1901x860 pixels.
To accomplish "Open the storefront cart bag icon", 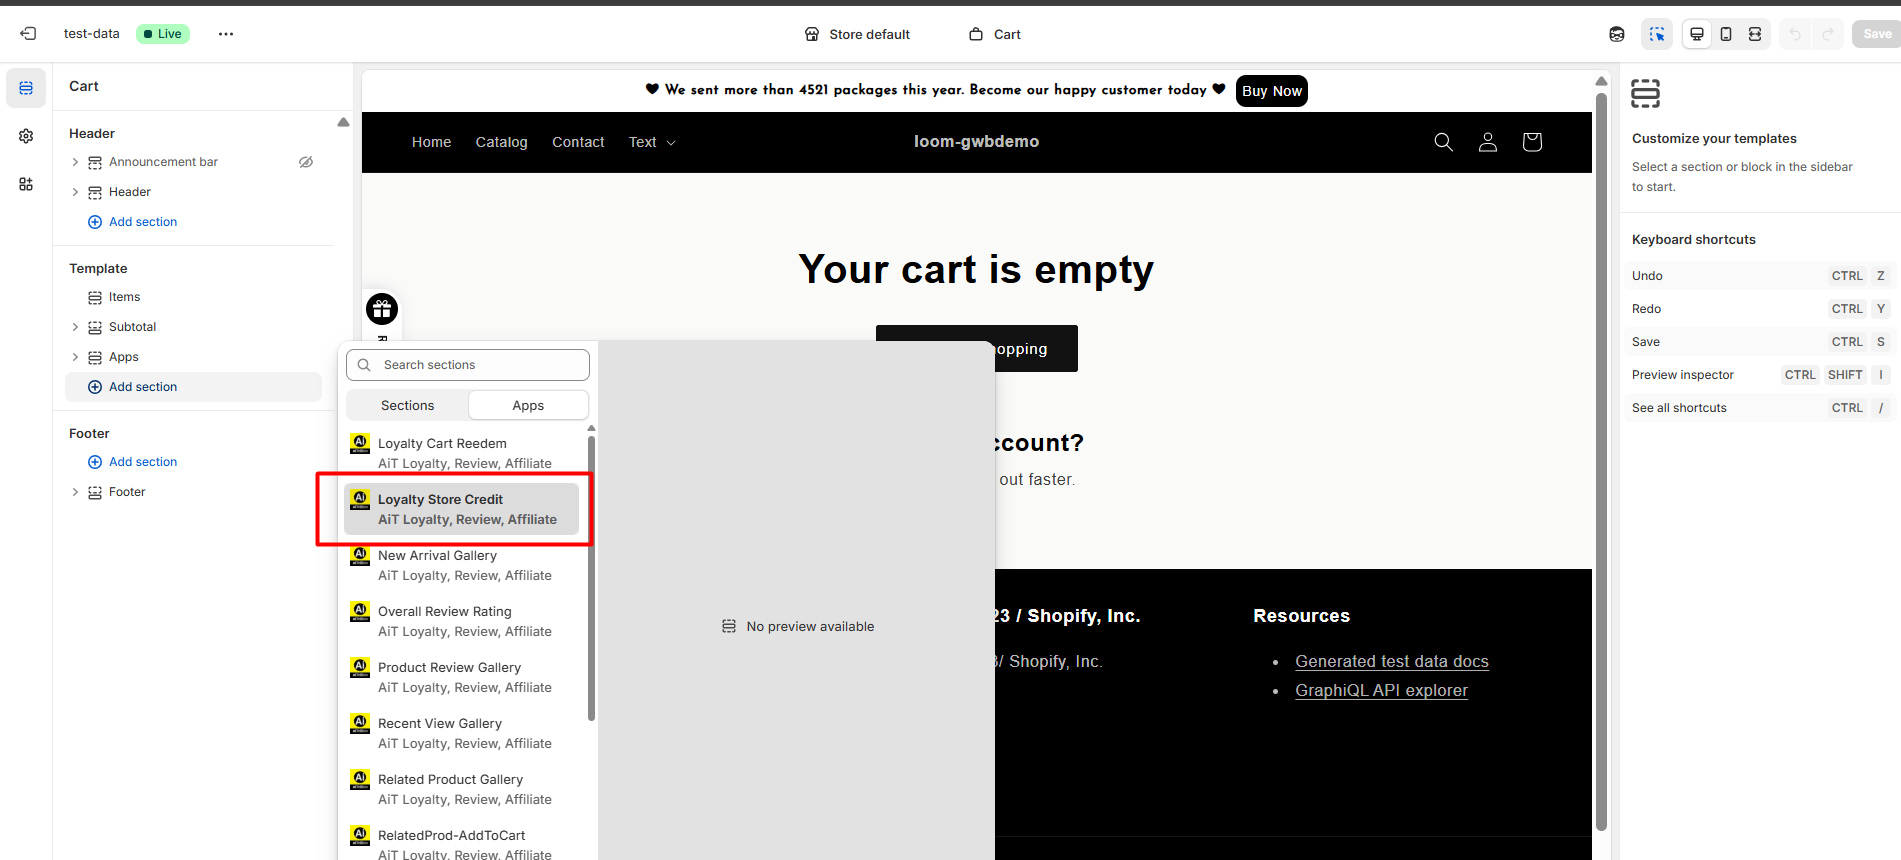I will click(1531, 142).
